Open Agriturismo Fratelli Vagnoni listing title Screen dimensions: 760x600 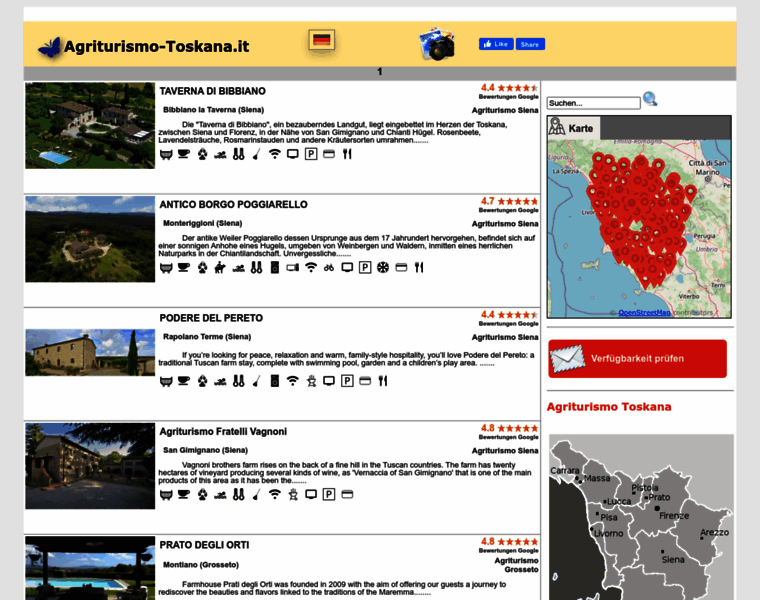click(x=223, y=431)
